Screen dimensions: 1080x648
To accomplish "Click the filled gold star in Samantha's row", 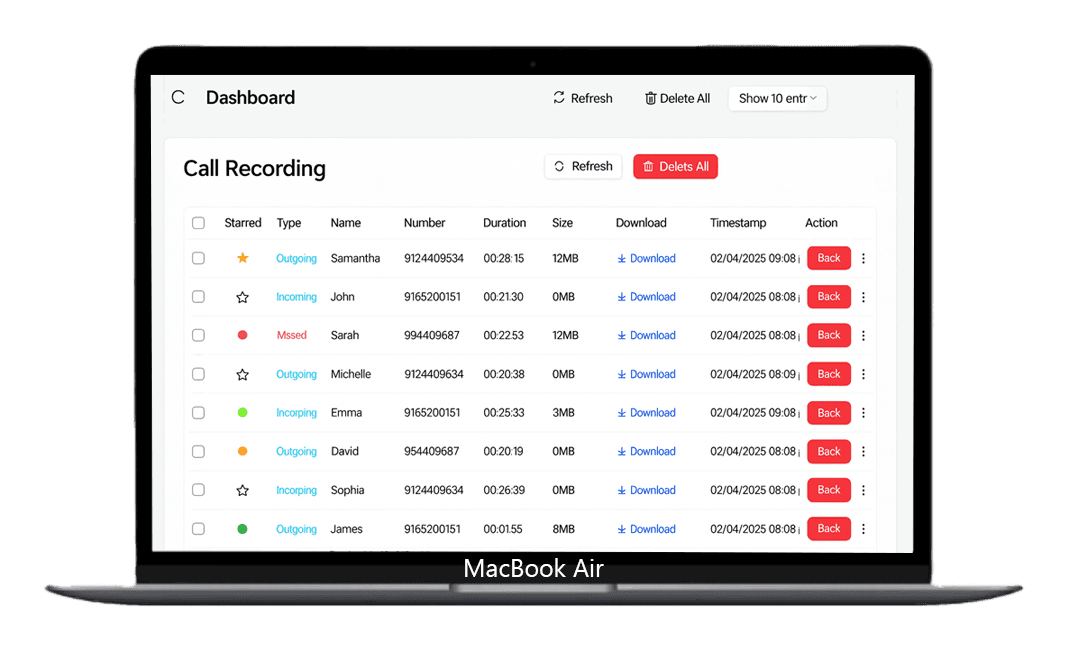I will coord(242,258).
